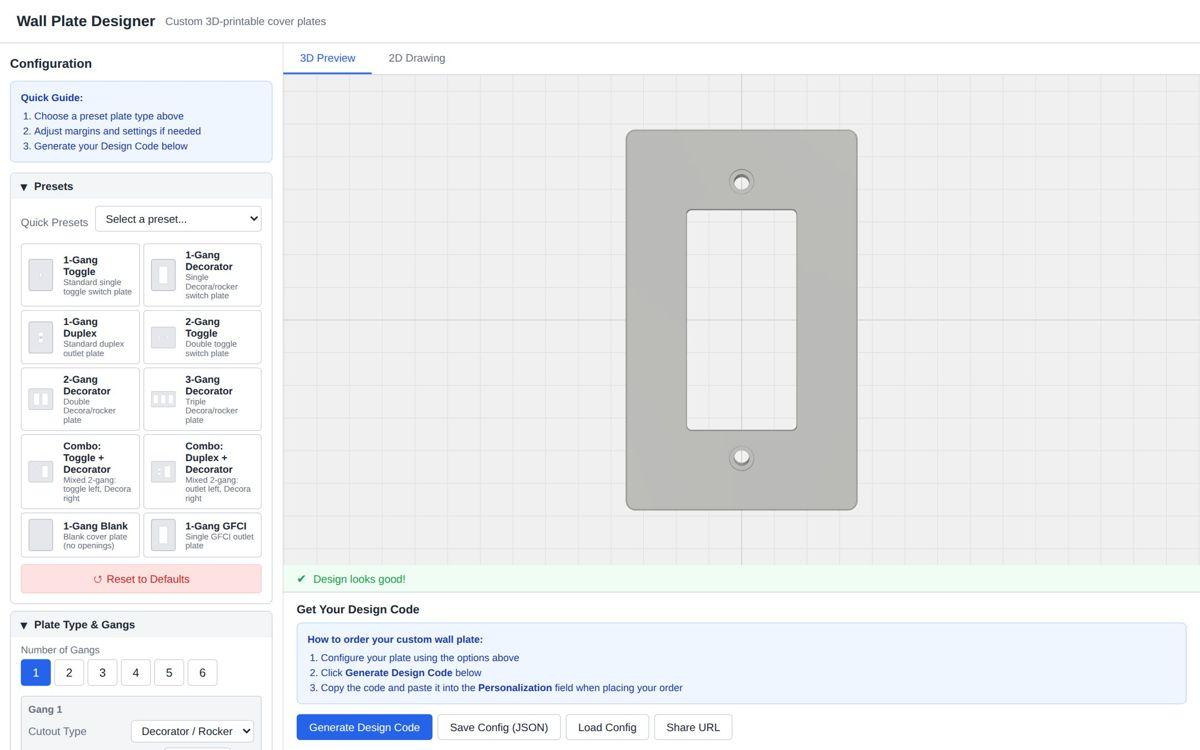Click Reset to Defaults button
This screenshot has width=1200, height=750.
pyautogui.click(x=141, y=579)
